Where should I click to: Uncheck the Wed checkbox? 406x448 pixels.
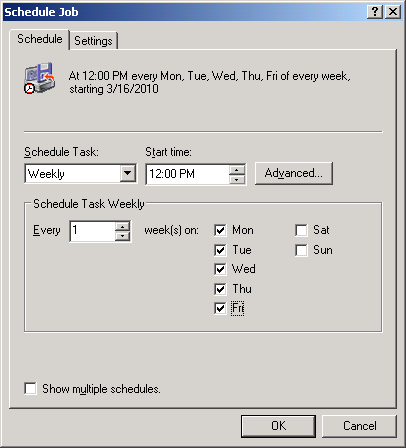[220, 269]
